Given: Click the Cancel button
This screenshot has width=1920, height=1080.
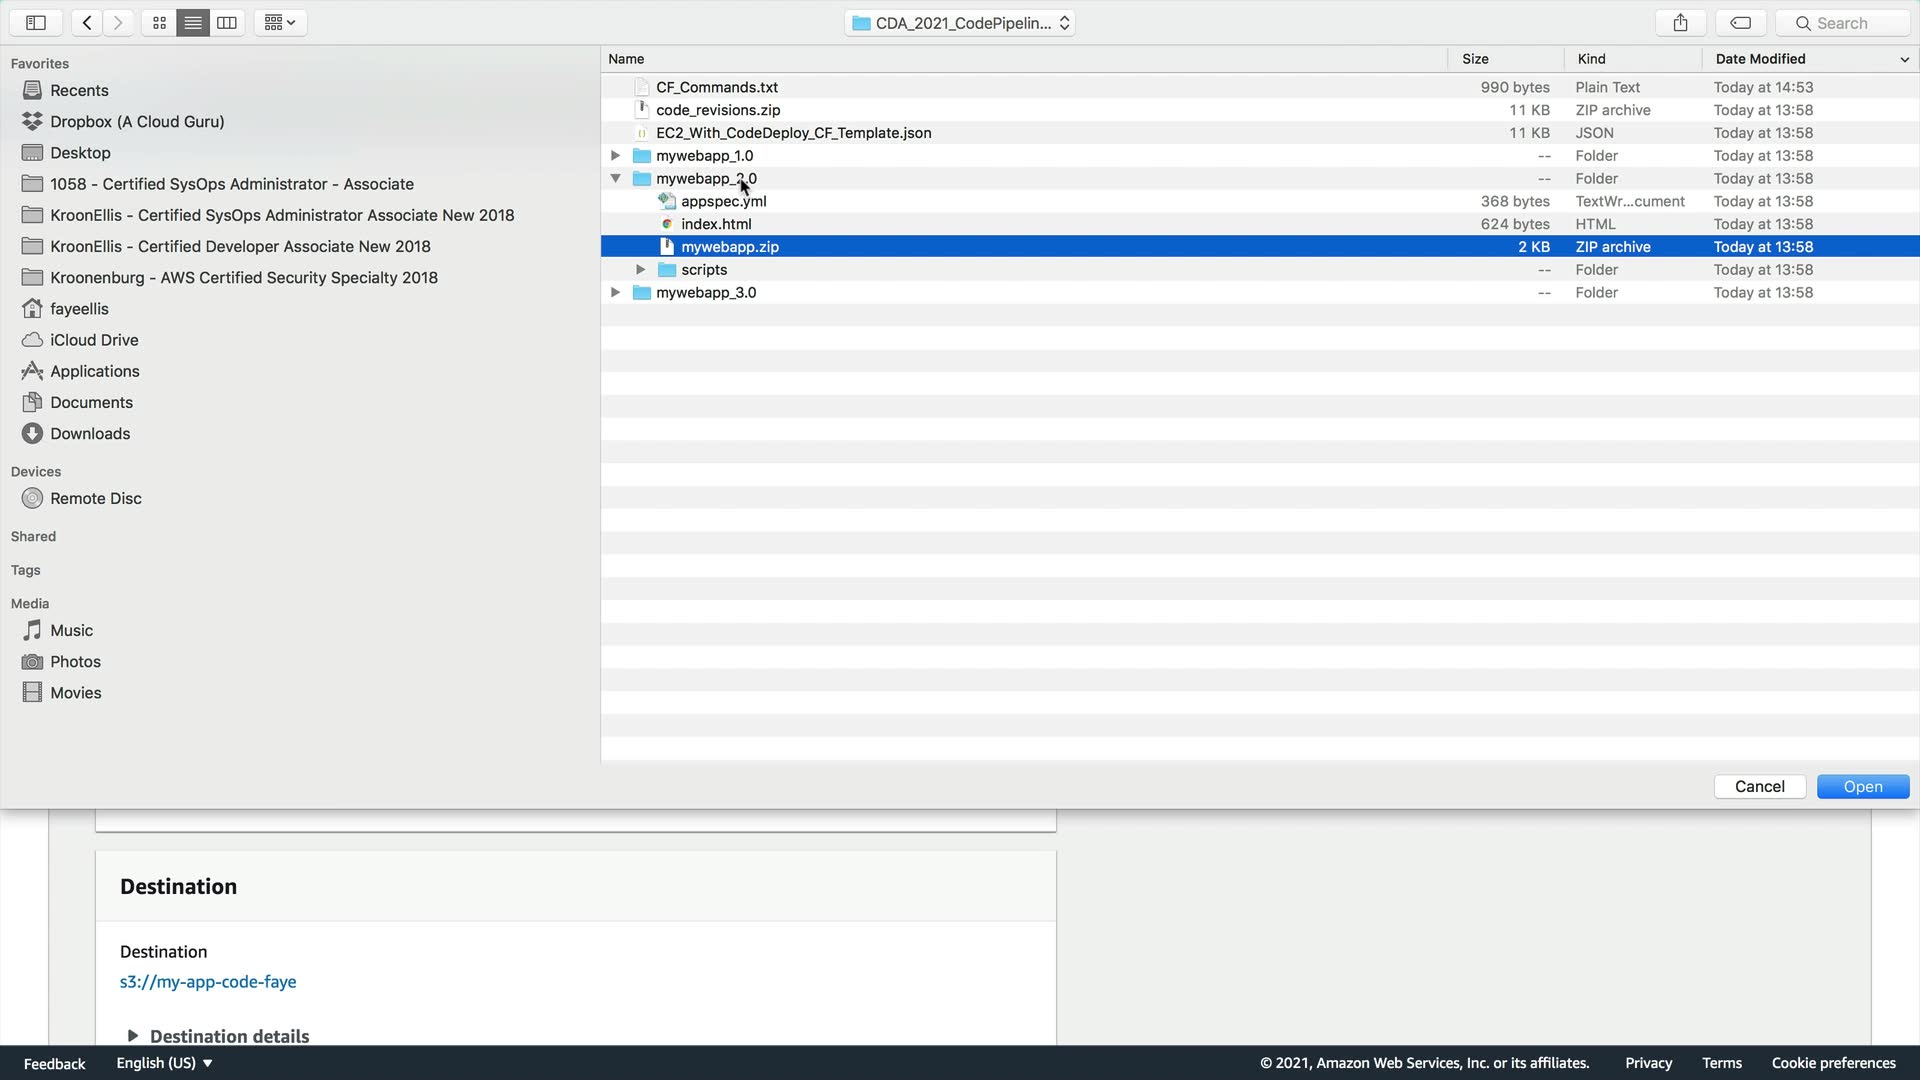Looking at the screenshot, I should point(1759,786).
